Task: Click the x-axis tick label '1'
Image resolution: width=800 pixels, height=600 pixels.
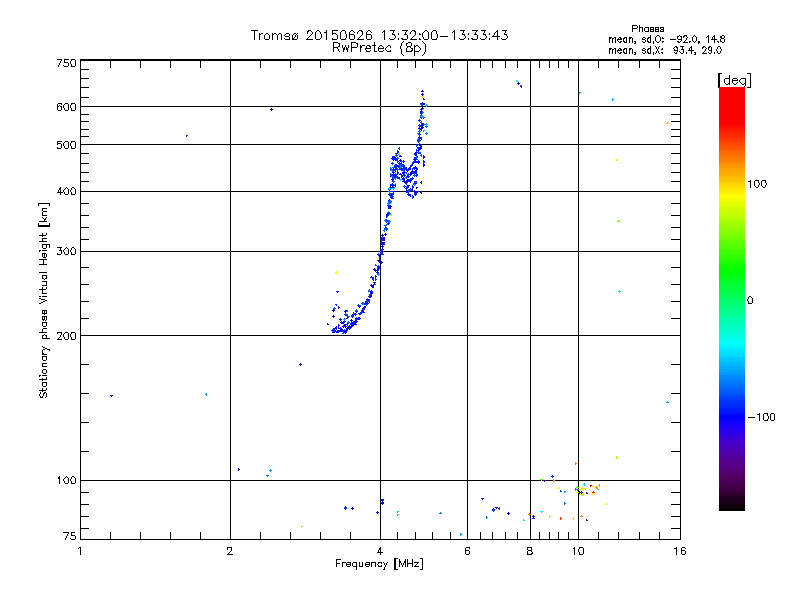Action: 80,551
